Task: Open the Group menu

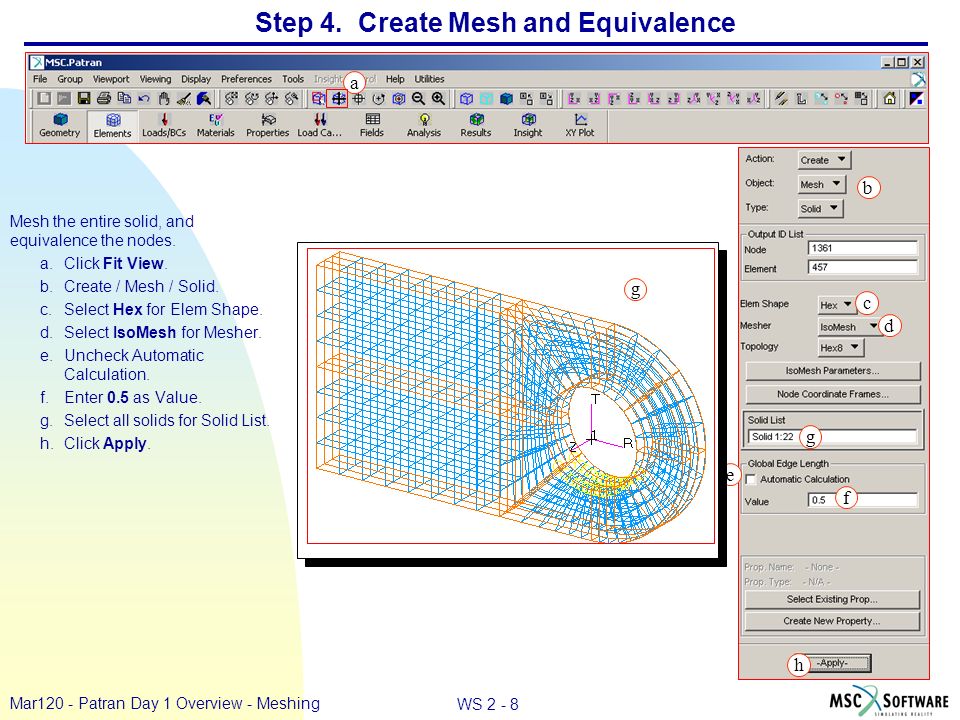Action: [x=70, y=79]
